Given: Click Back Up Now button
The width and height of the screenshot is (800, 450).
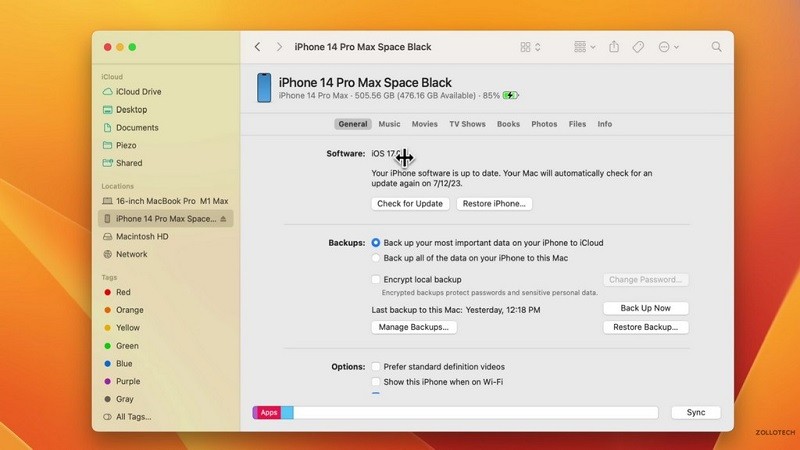Looking at the screenshot, I should (645, 308).
